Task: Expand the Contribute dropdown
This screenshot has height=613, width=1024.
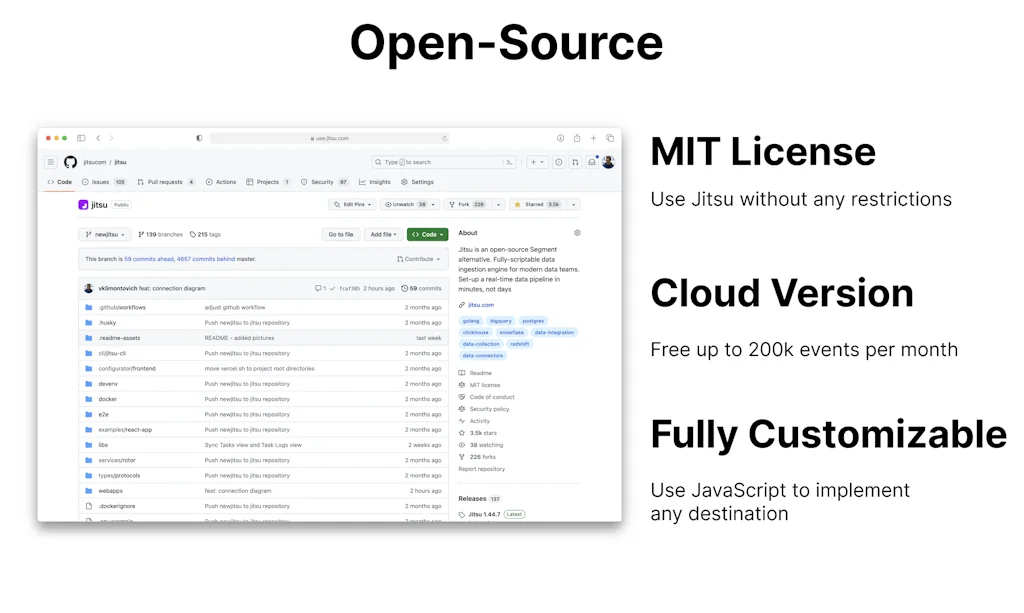Action: tap(419, 259)
